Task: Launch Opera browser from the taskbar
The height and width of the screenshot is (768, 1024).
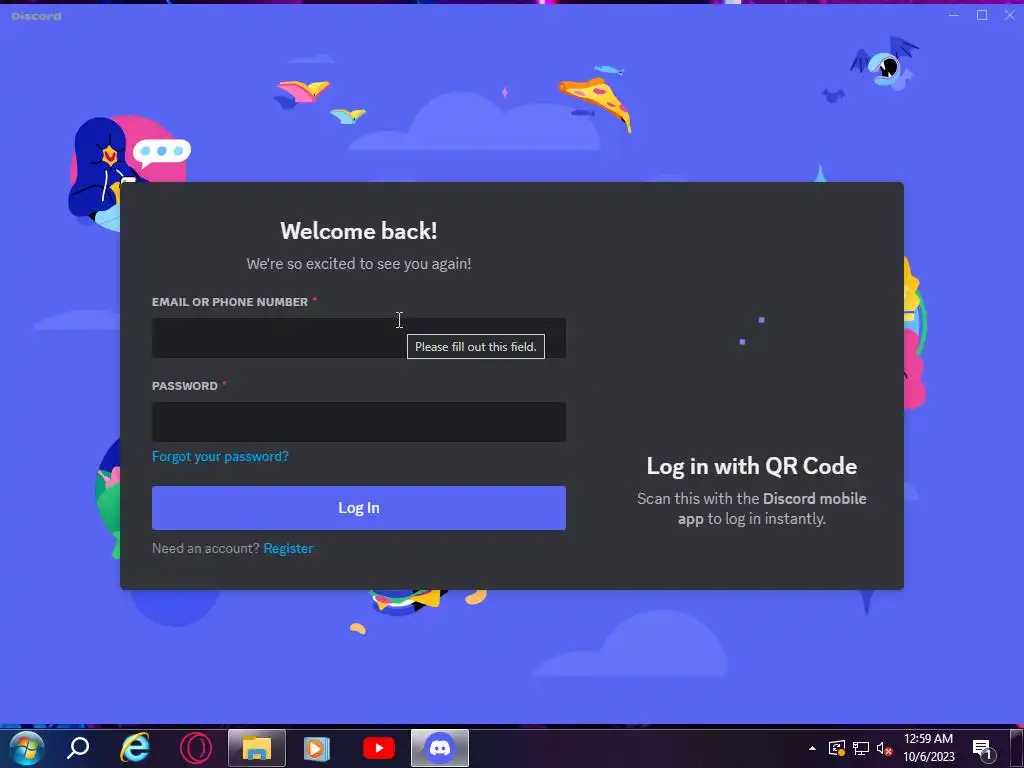Action: (x=196, y=748)
